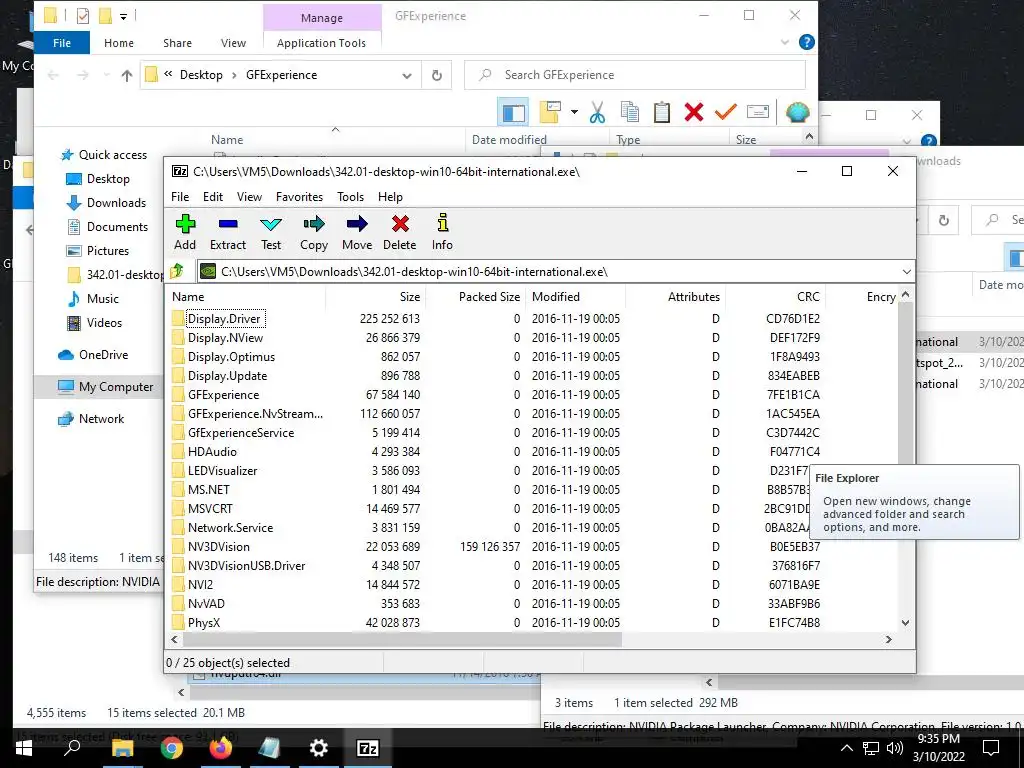Open the 7-Zip Edit menu
Image resolution: width=1024 pixels, height=768 pixels.
213,197
